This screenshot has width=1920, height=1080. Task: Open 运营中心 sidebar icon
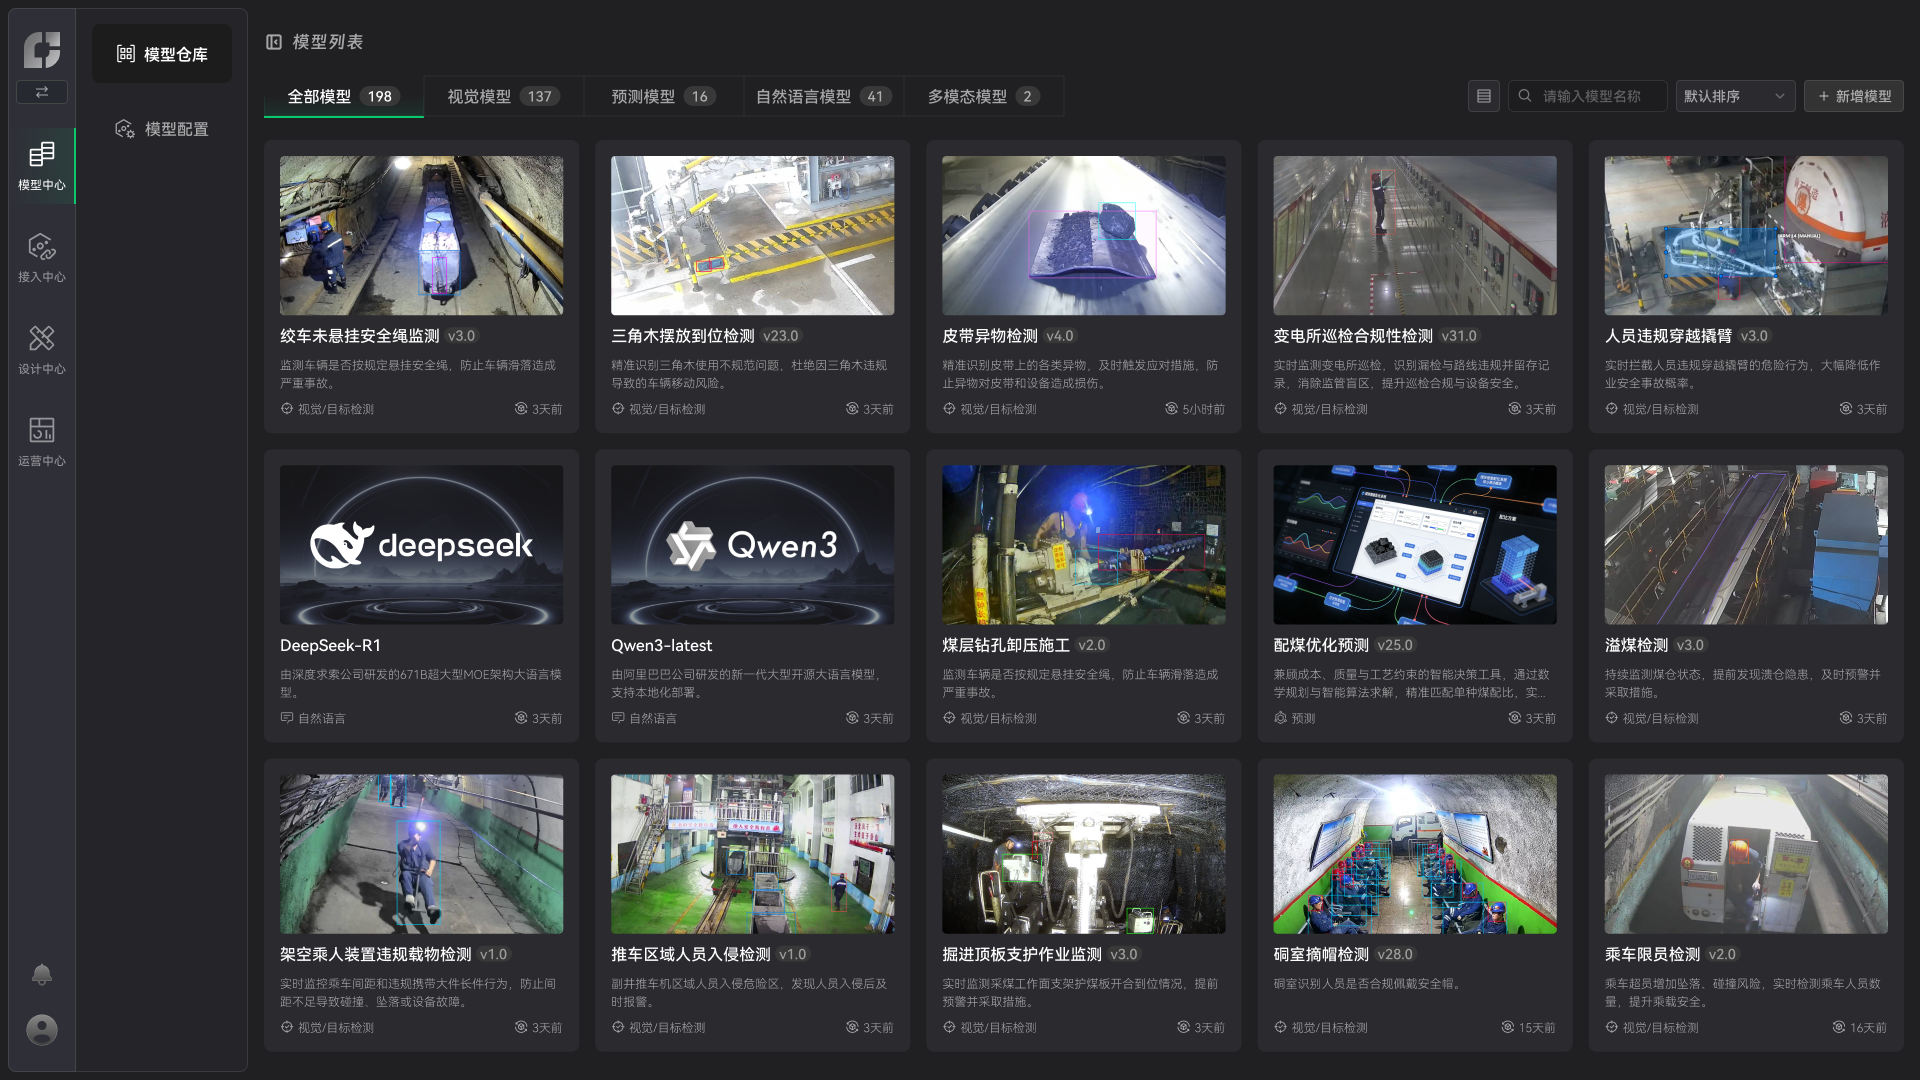[41, 442]
